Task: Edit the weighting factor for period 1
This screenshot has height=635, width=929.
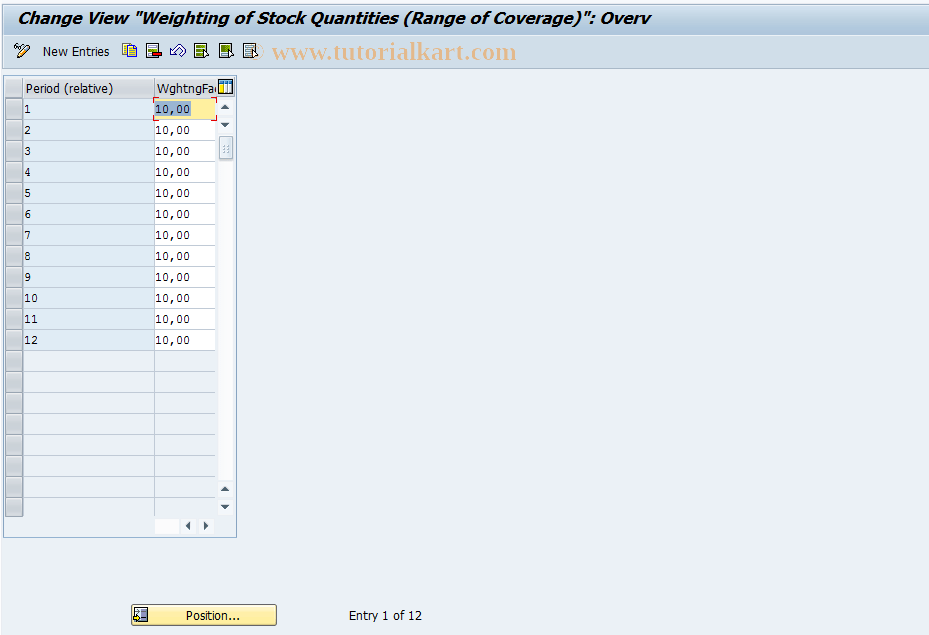Action: coord(183,109)
